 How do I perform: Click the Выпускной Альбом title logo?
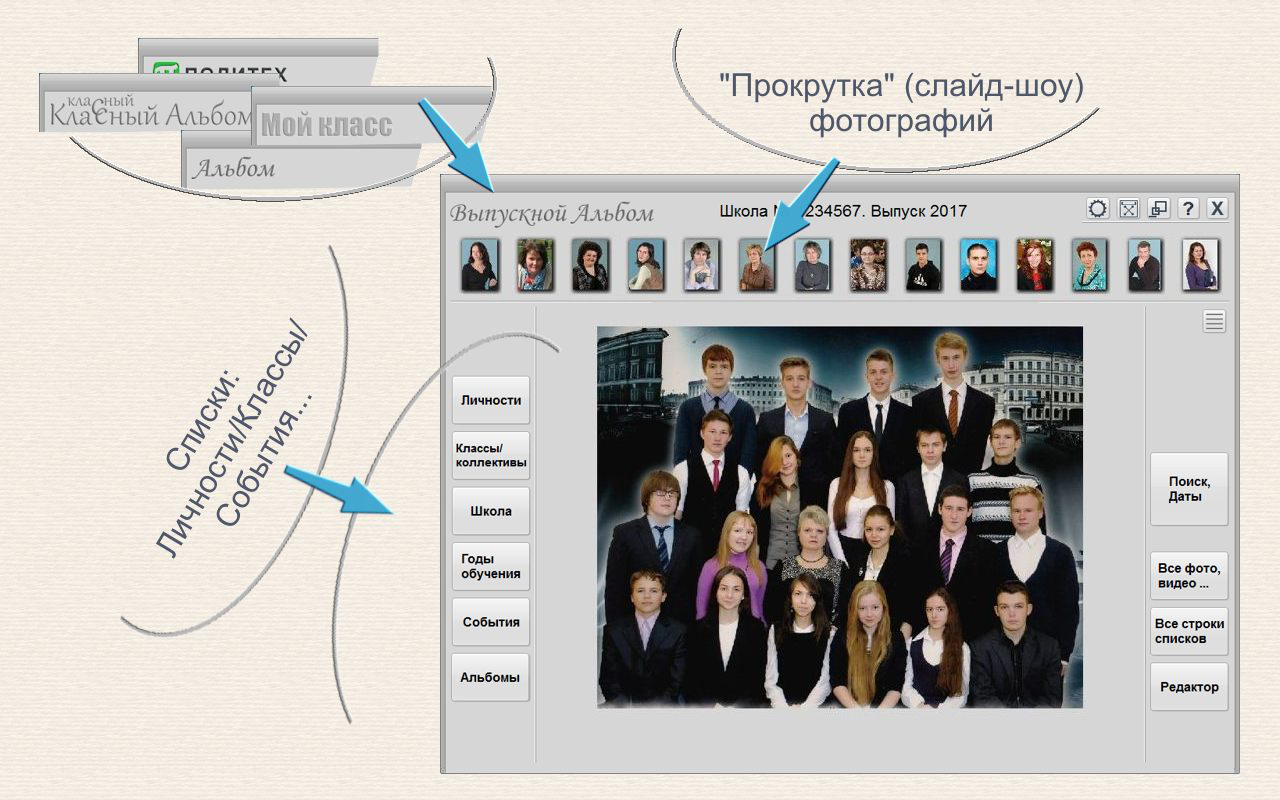552,212
